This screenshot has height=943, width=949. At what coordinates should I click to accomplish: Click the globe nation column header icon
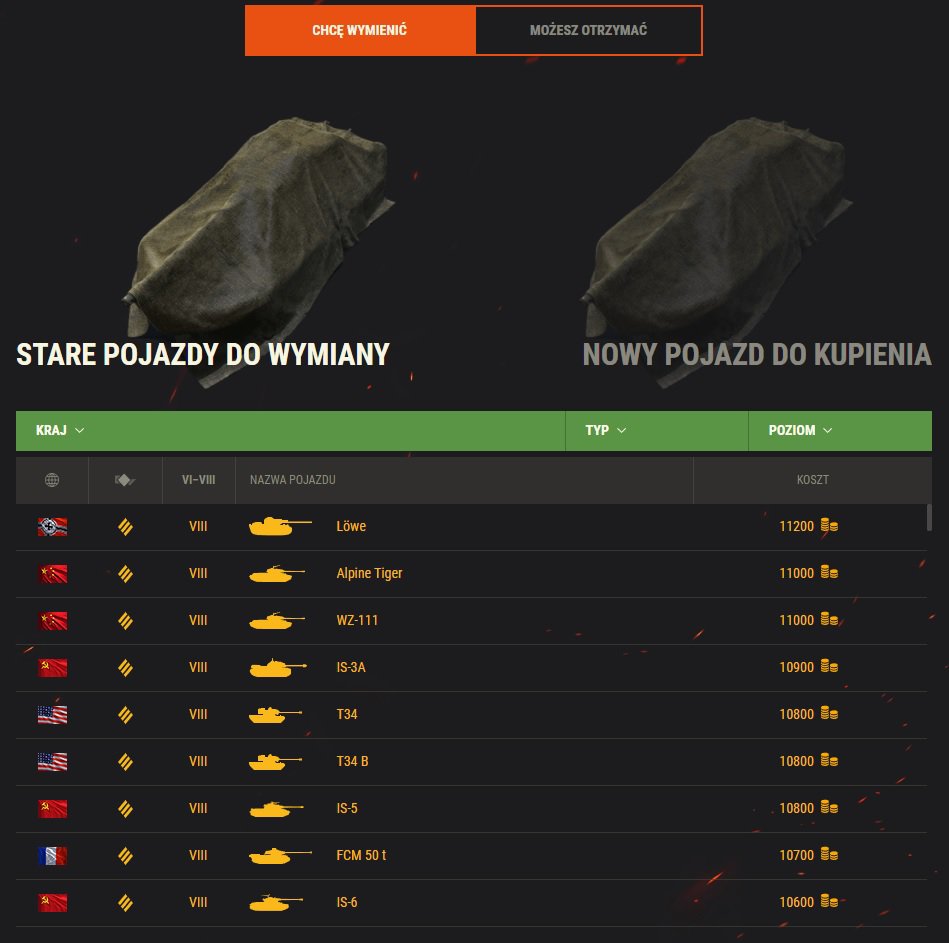click(52, 480)
